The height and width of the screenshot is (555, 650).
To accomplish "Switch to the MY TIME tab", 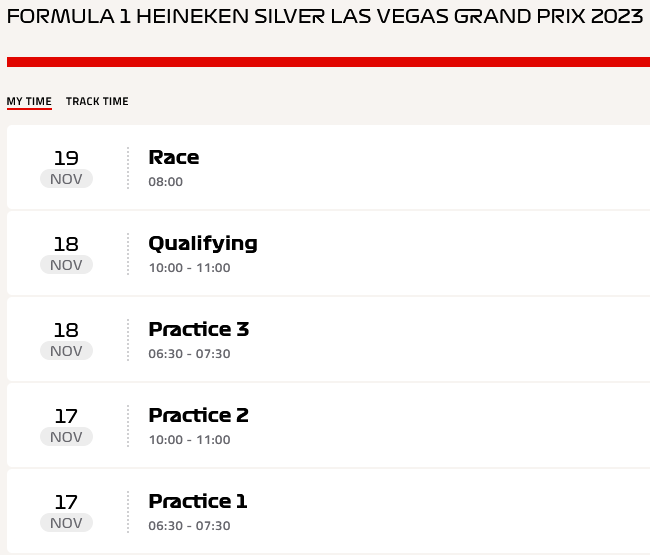I will tap(29, 102).
